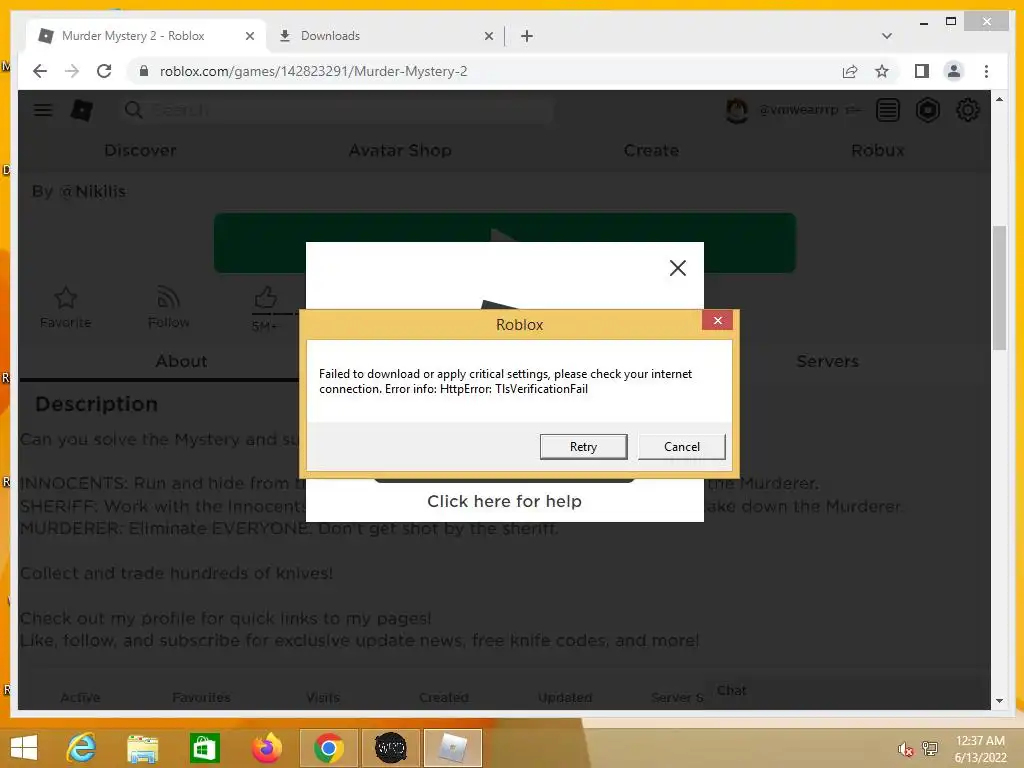Like the game with thumbs up

tap(265, 298)
